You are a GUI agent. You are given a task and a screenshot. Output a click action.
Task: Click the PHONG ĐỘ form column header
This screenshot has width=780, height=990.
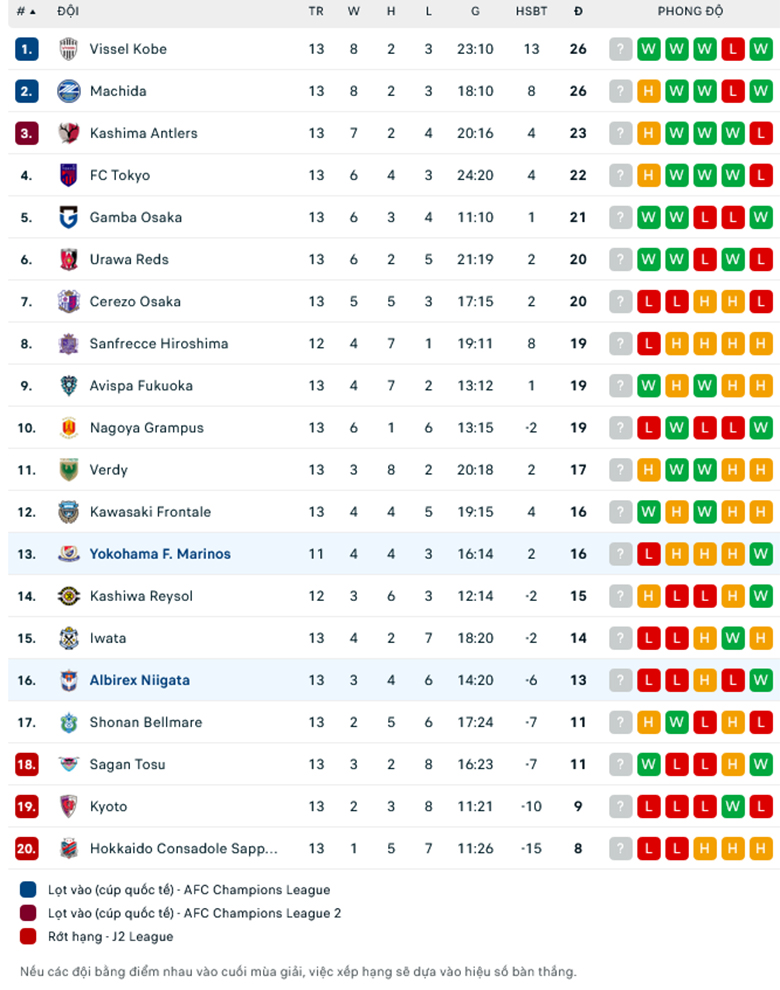pyautogui.click(x=691, y=11)
